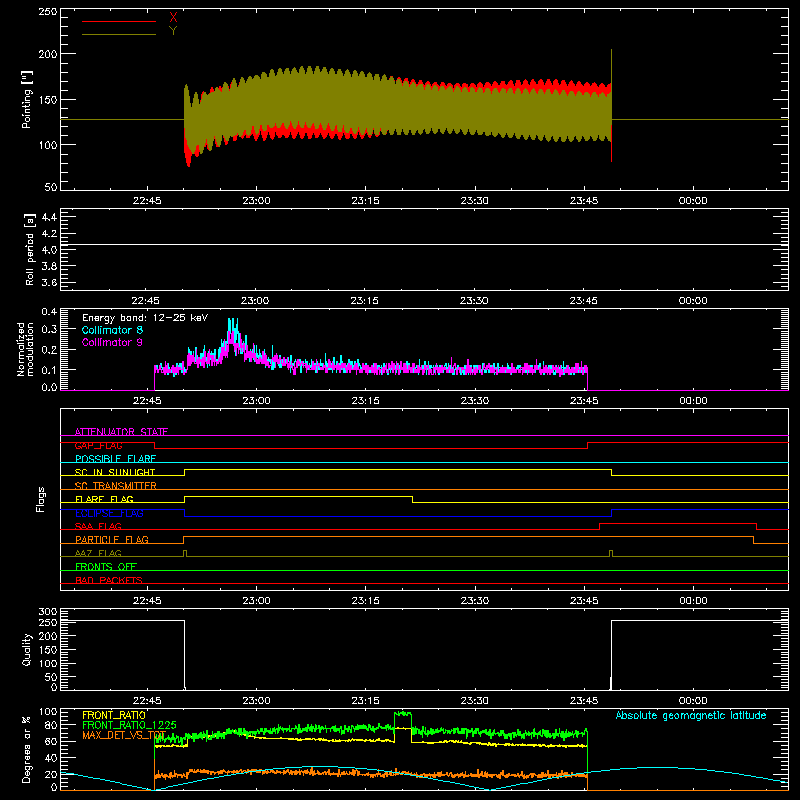Click the 0.4 tick on modulation axis

click(49, 312)
